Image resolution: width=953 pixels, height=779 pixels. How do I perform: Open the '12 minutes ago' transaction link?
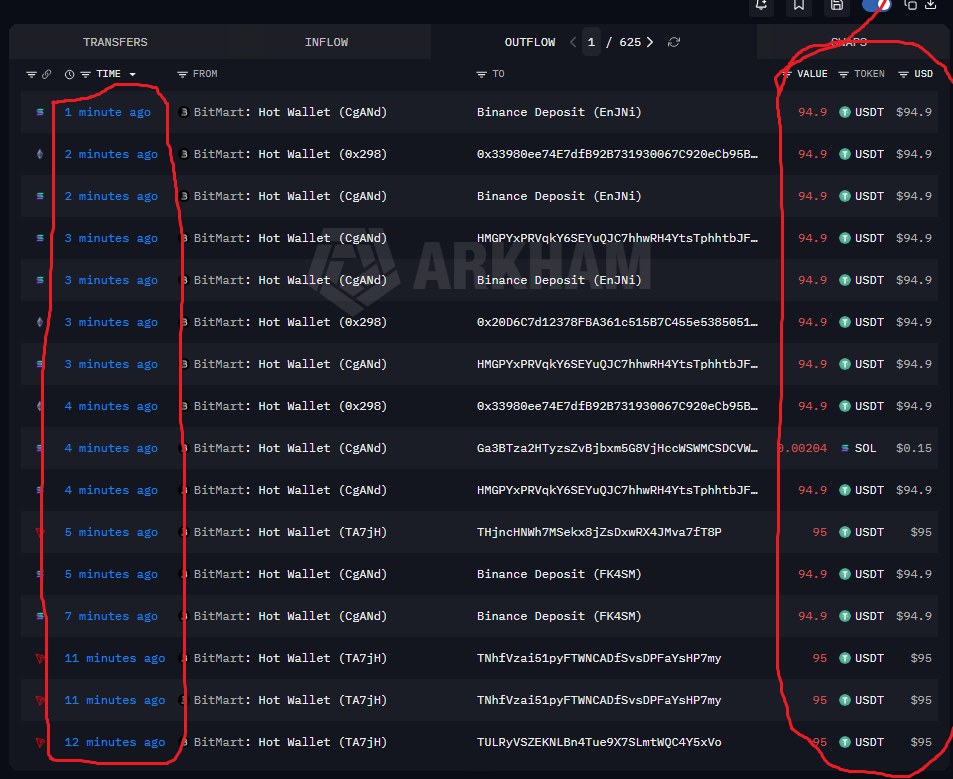(115, 742)
